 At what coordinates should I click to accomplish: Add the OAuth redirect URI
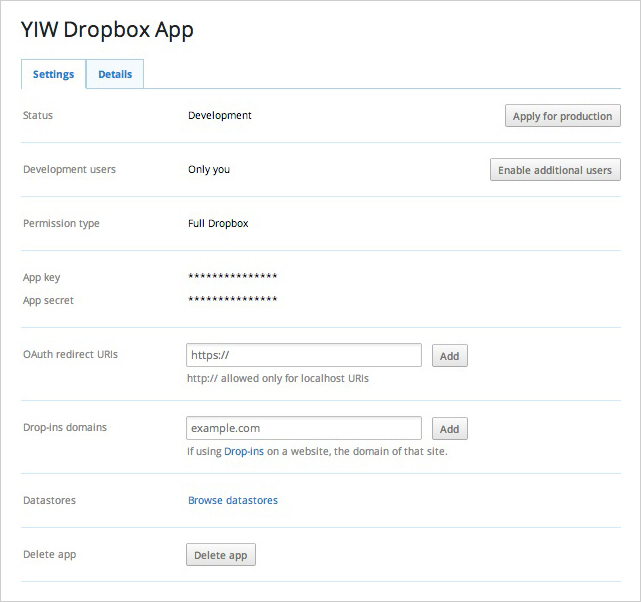[450, 356]
